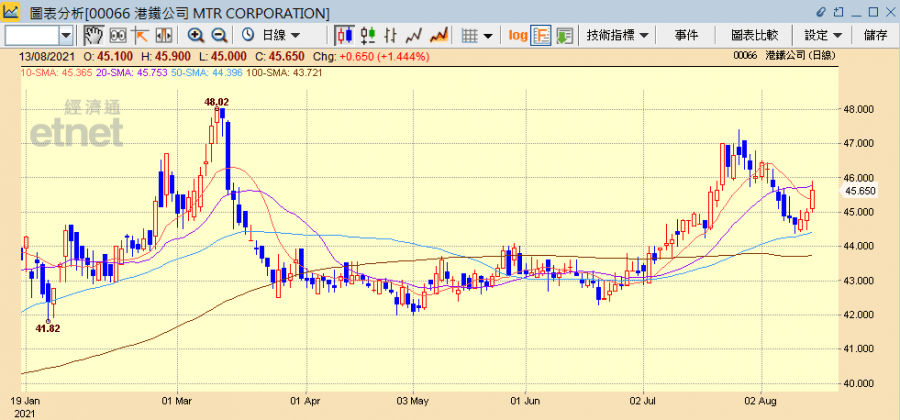Viewport: 900px width, 420px height.
Task: Click the zoom out magnifier
Action: [x=219, y=35]
